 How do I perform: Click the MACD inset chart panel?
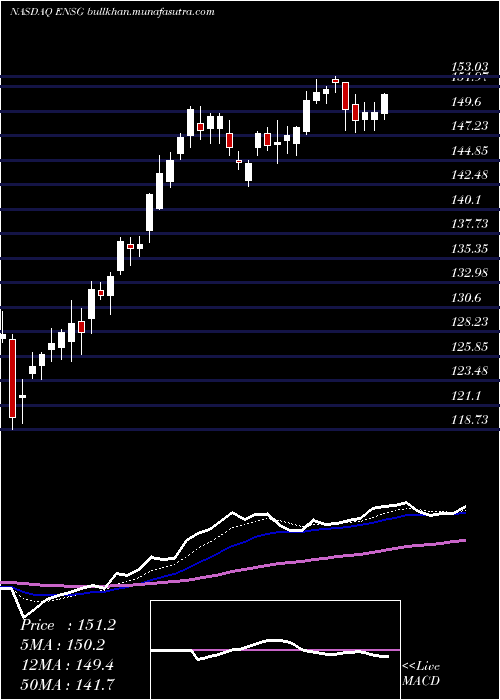click(x=275, y=650)
